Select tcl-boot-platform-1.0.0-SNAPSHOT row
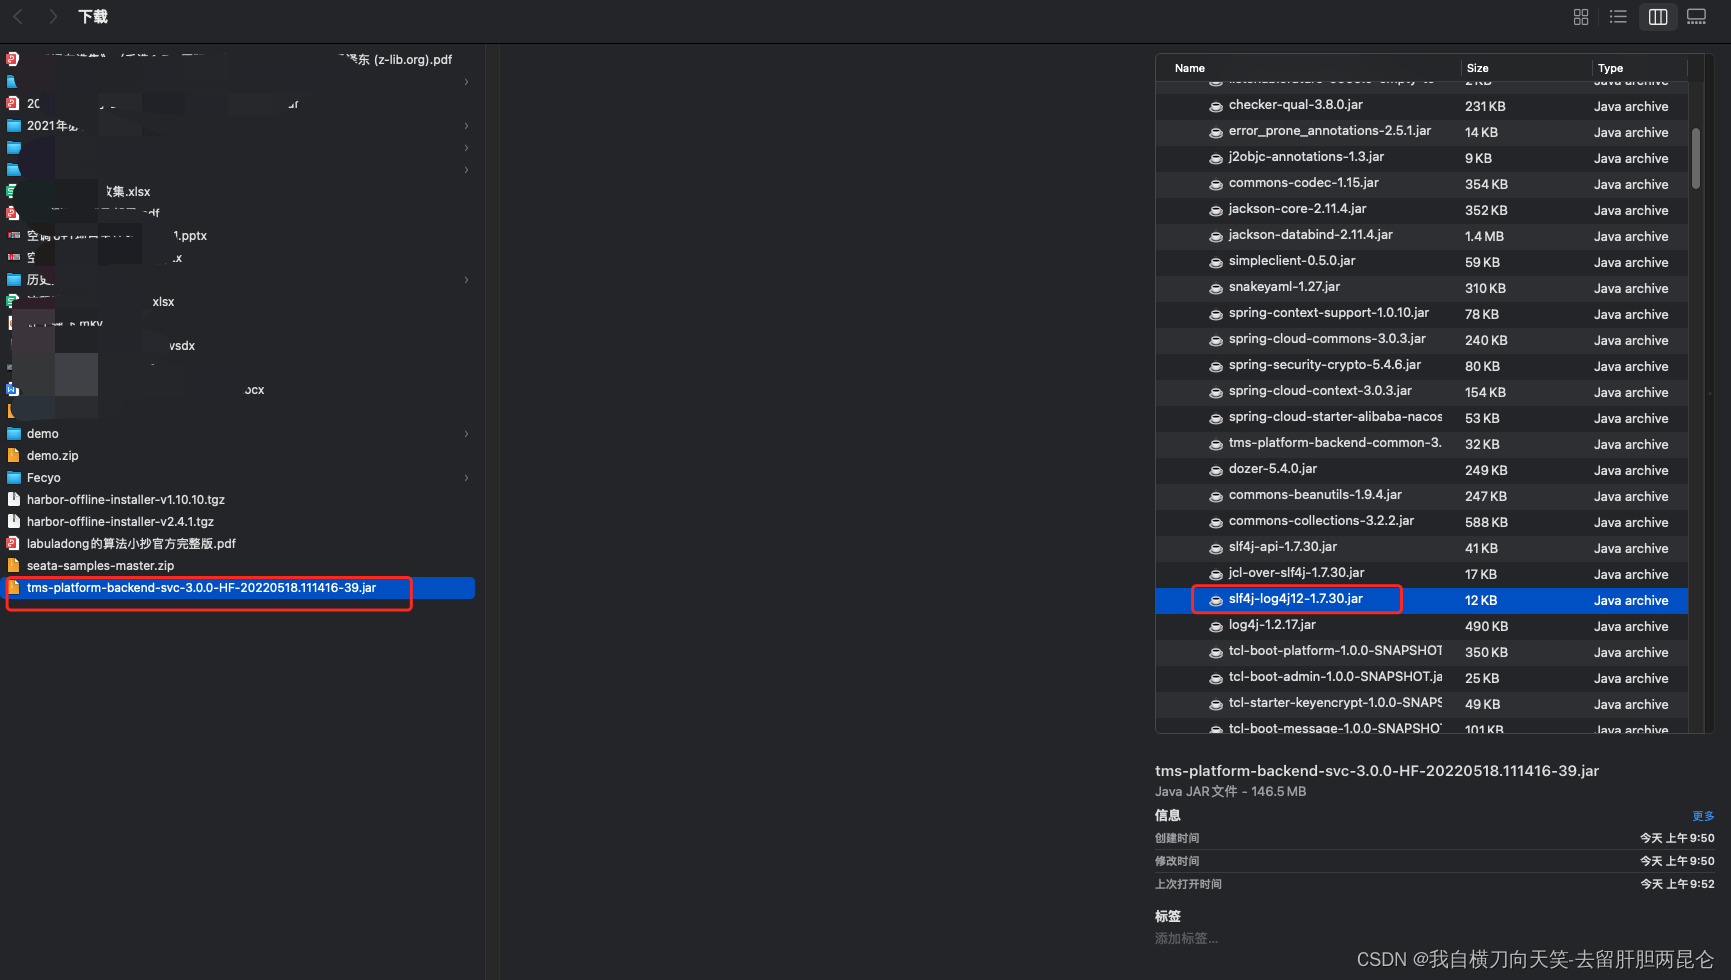Viewport: 1731px width, 980px height. point(1421,652)
